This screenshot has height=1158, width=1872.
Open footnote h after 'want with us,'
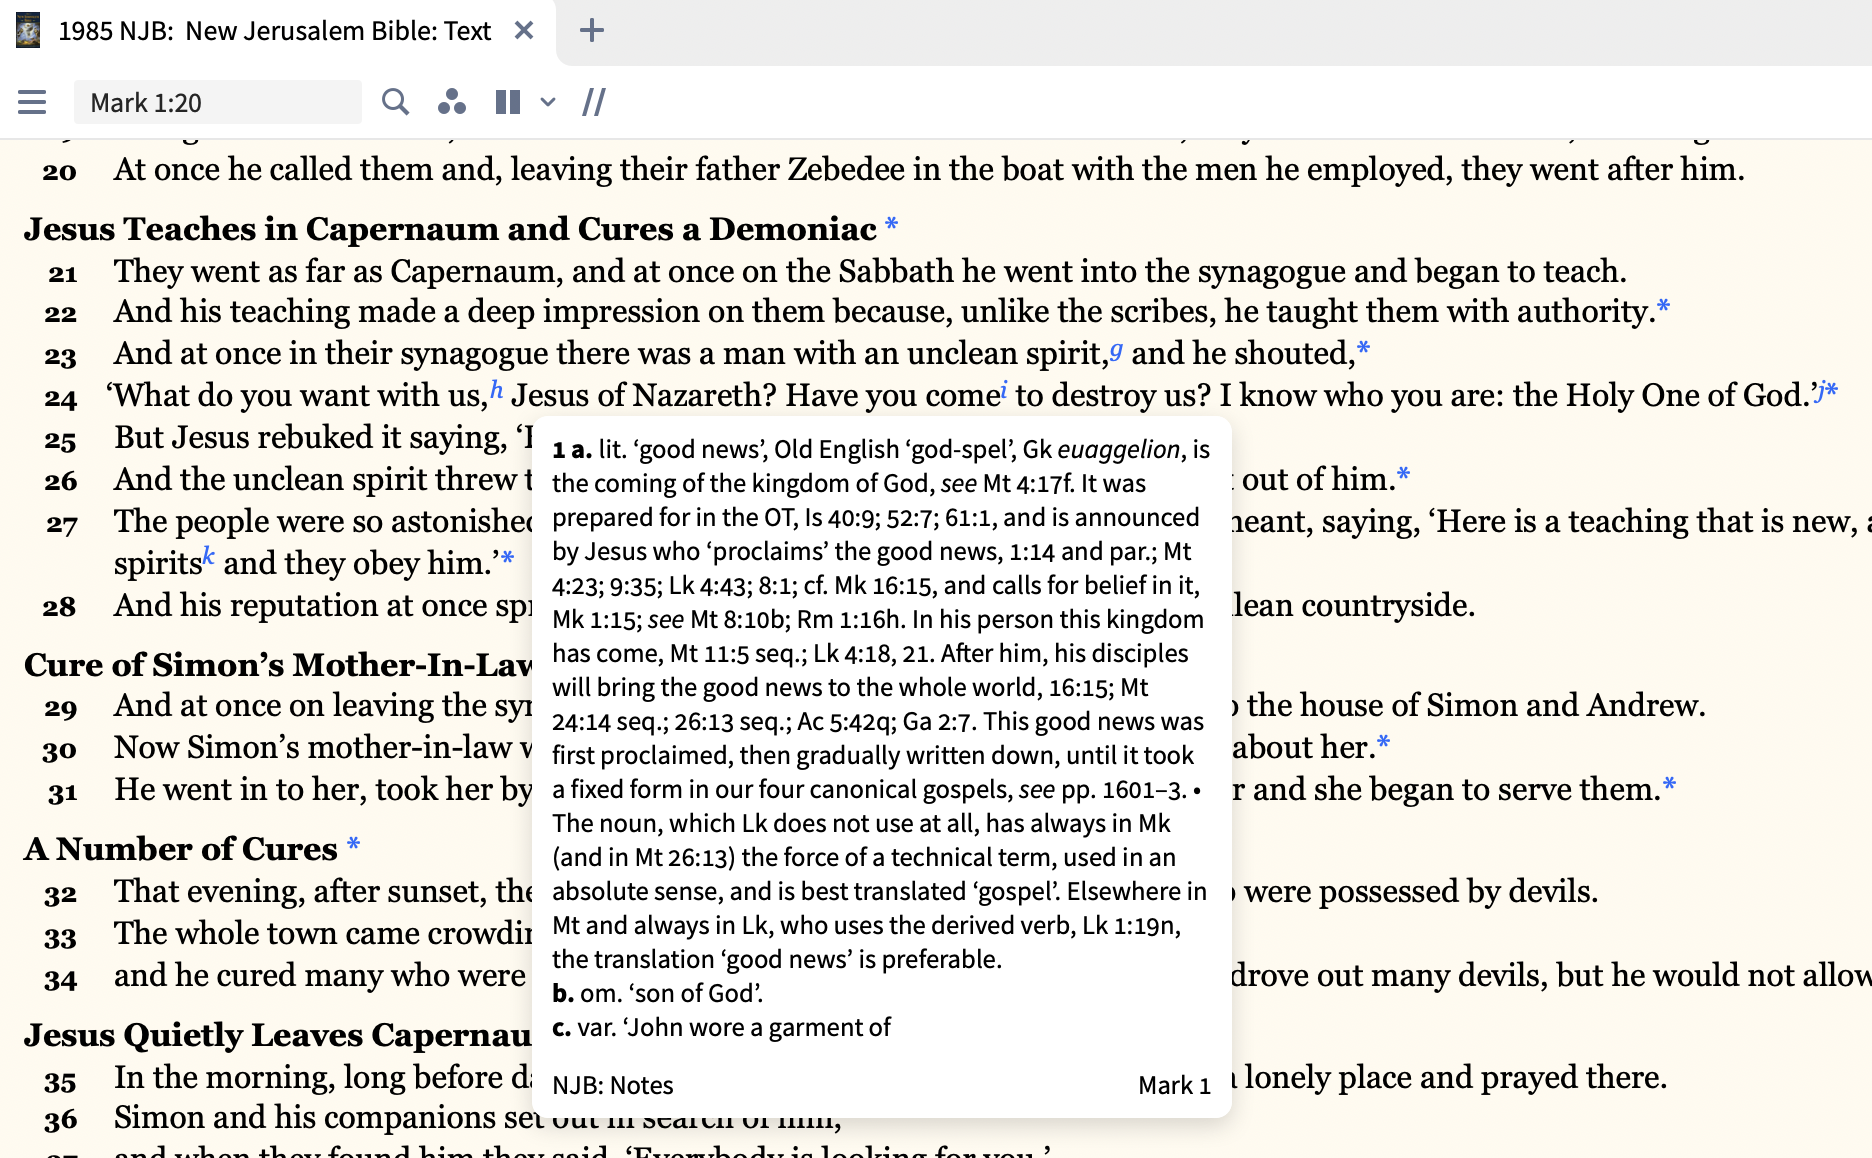496,390
